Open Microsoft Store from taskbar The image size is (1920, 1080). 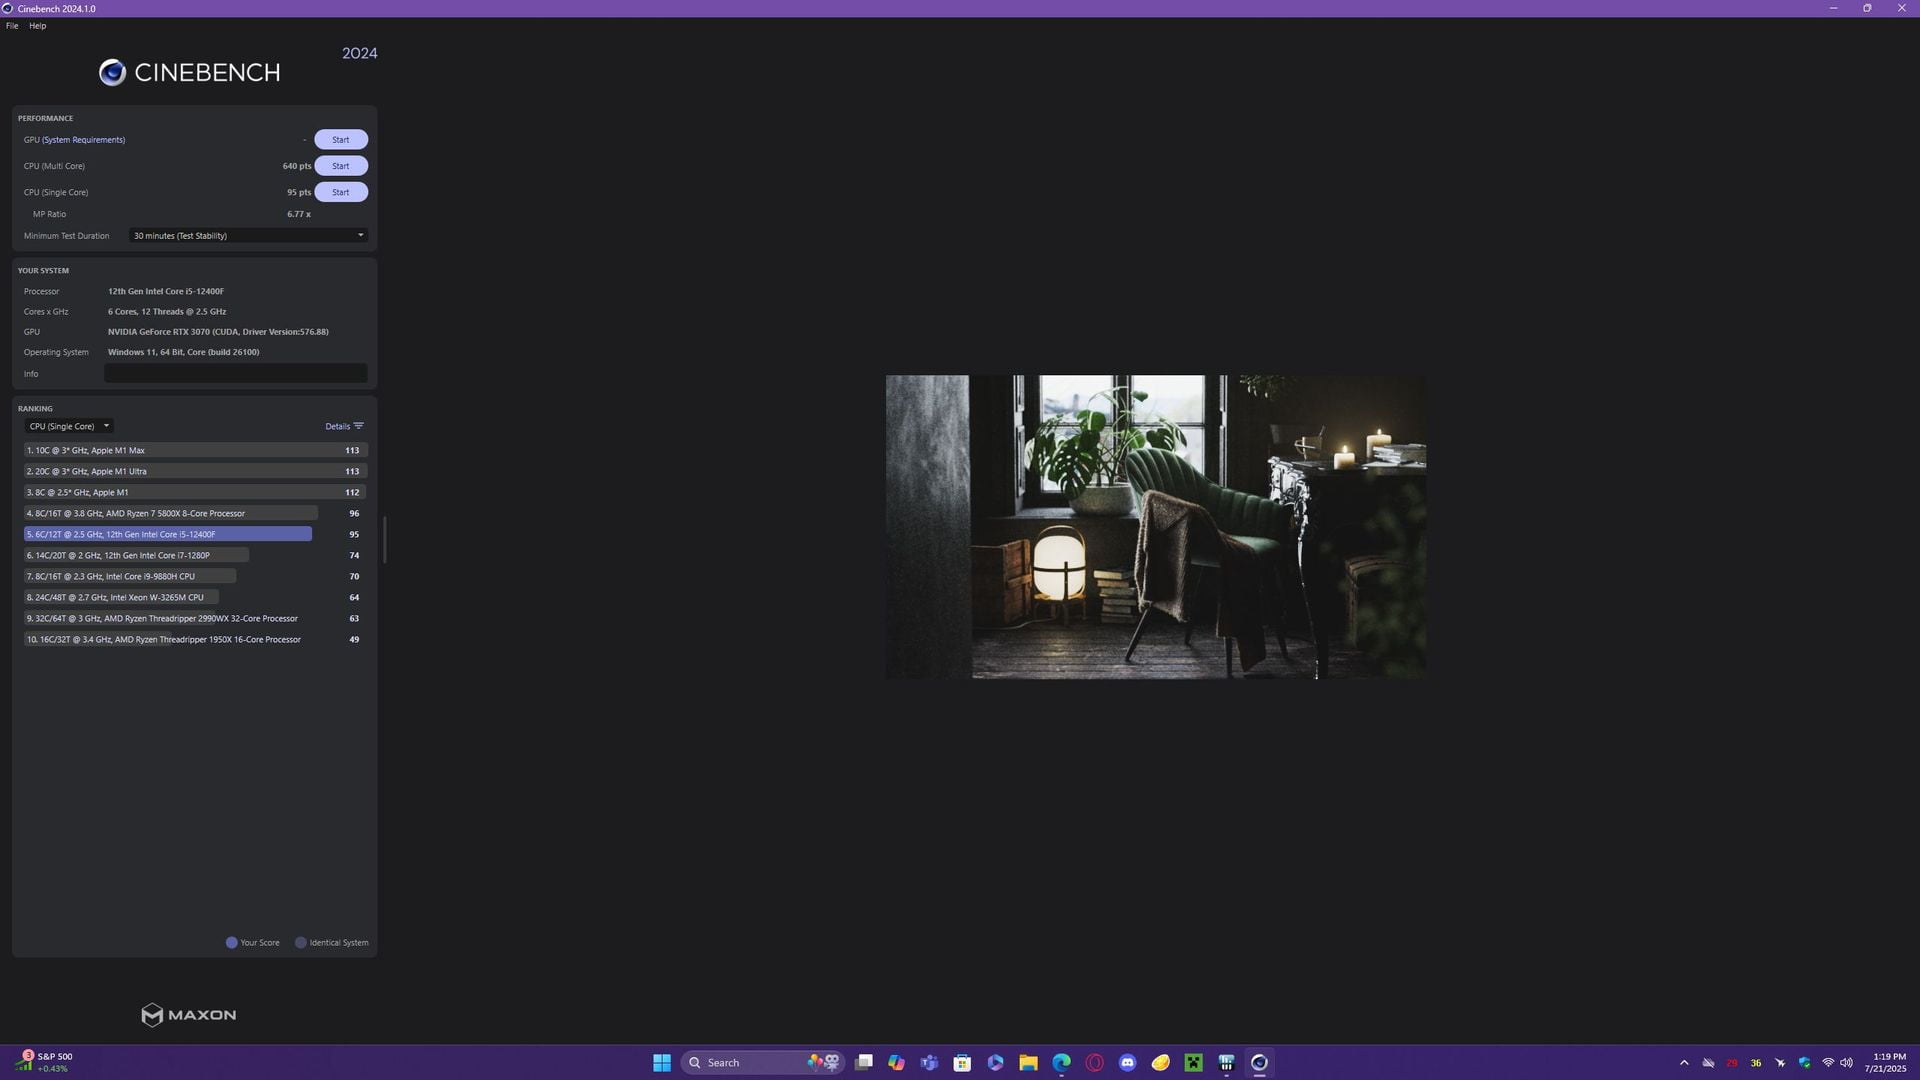pyautogui.click(x=962, y=1063)
